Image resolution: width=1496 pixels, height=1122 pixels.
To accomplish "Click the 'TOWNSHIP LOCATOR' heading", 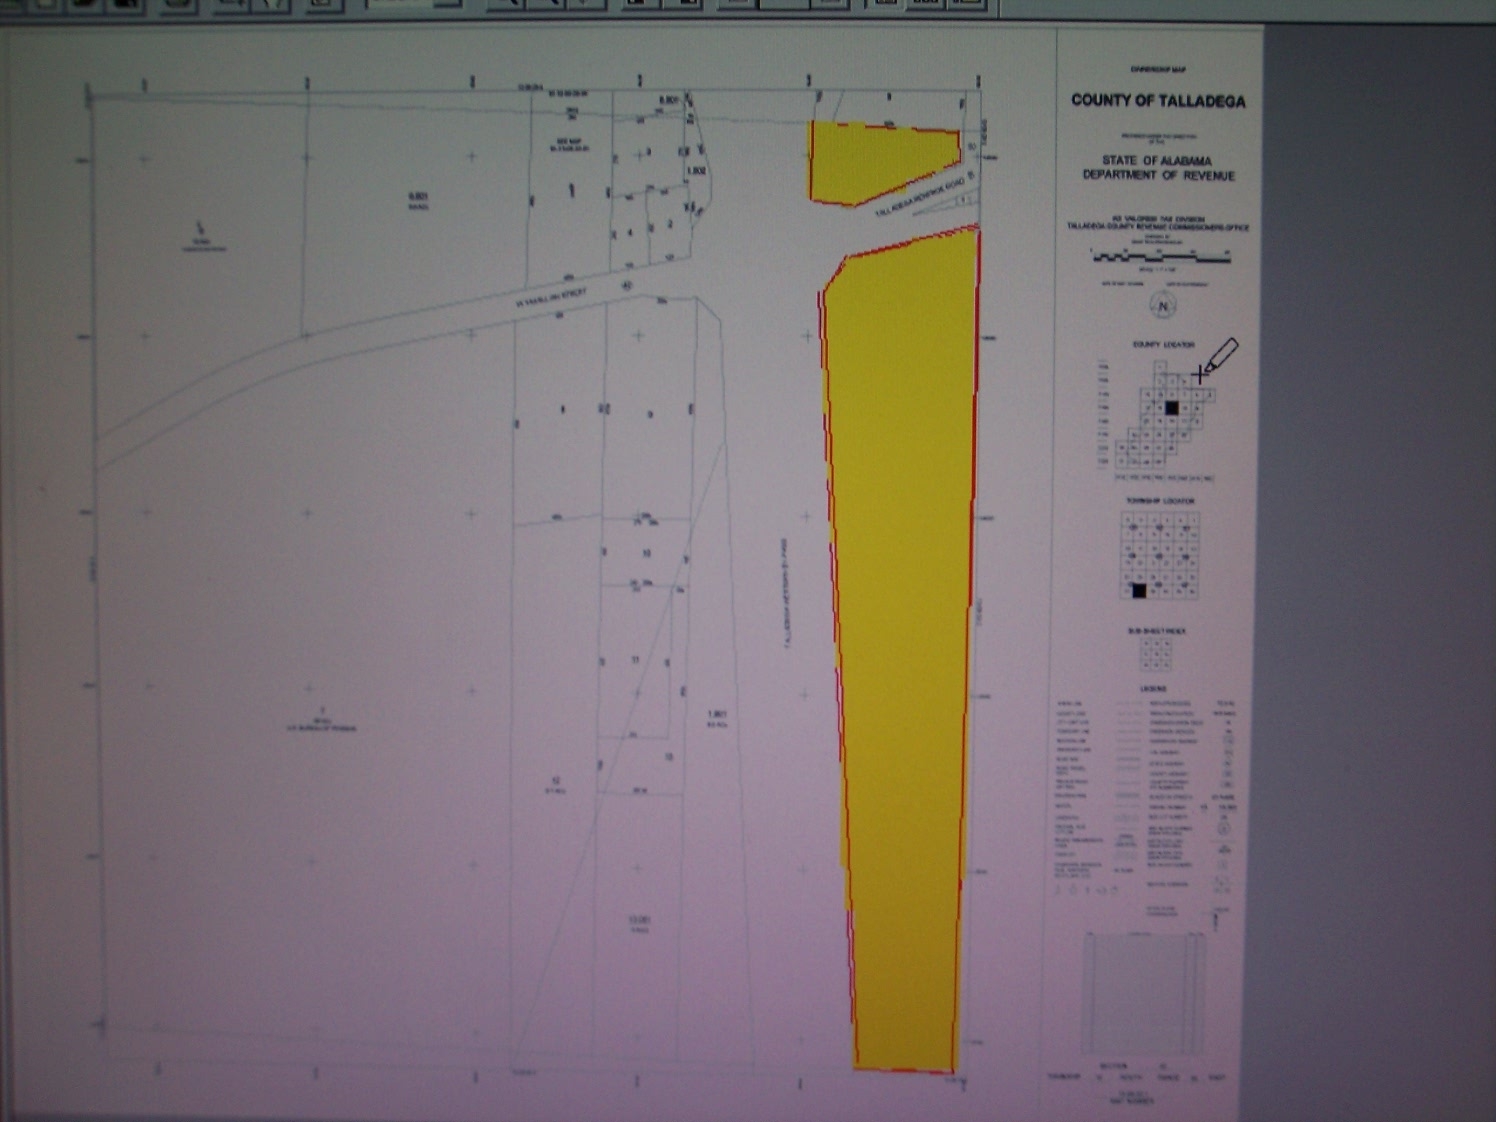I will (x=1160, y=501).
